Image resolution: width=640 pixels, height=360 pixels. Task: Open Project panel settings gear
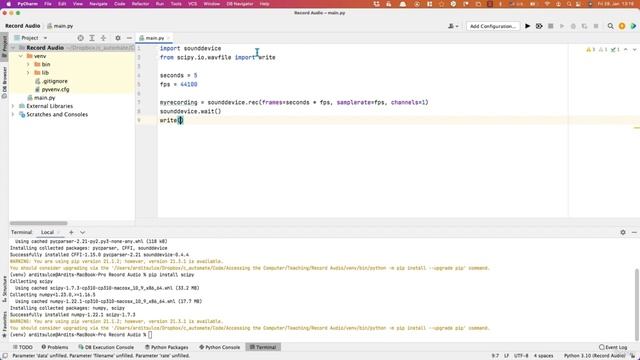118,38
